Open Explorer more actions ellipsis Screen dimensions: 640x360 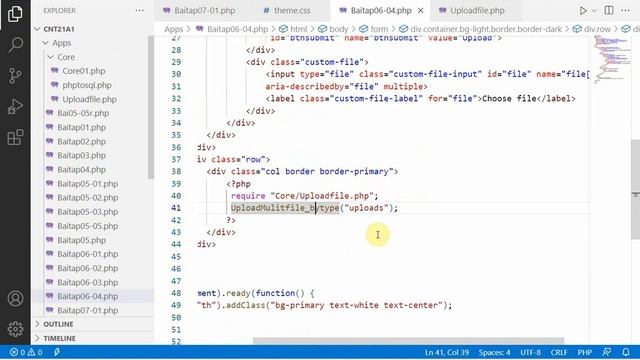[140, 11]
